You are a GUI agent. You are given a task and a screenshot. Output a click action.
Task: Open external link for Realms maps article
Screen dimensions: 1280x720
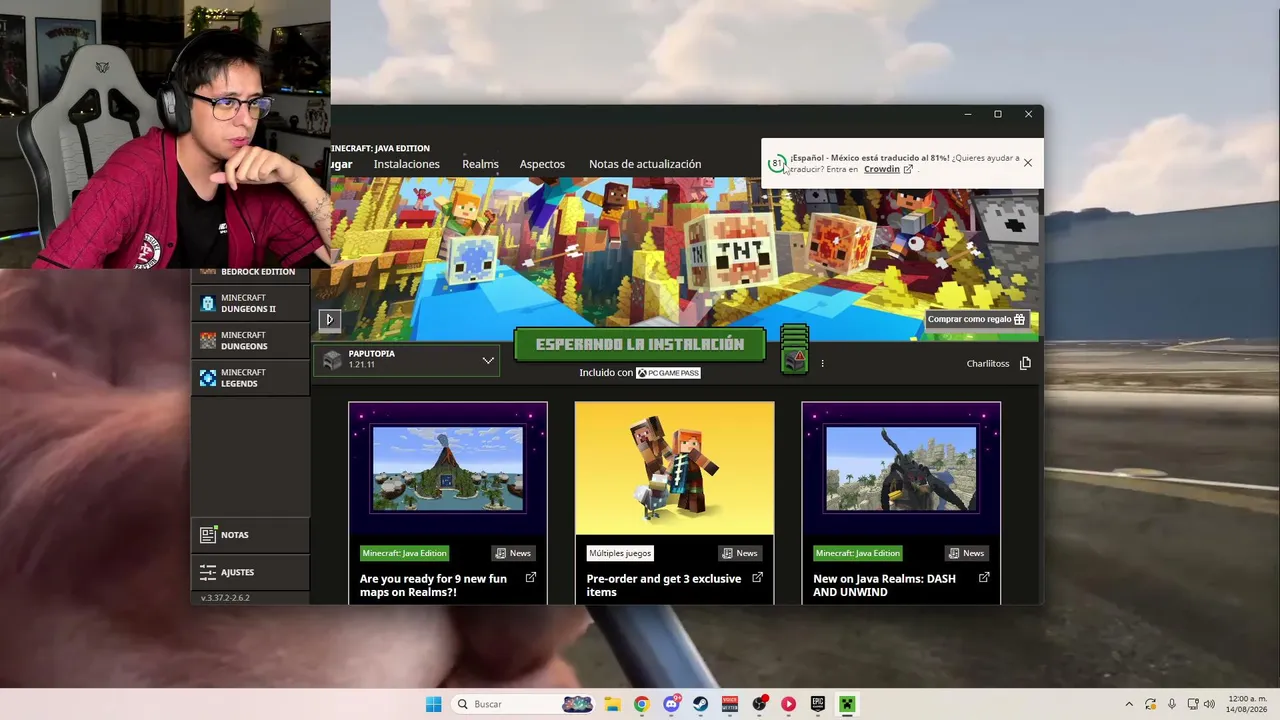tap(531, 578)
